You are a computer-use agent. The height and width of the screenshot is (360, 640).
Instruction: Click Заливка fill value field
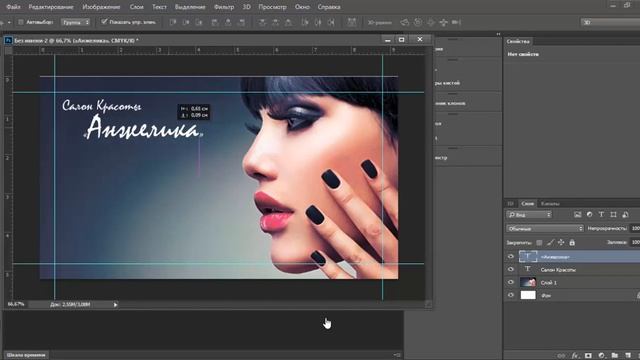pos(635,242)
